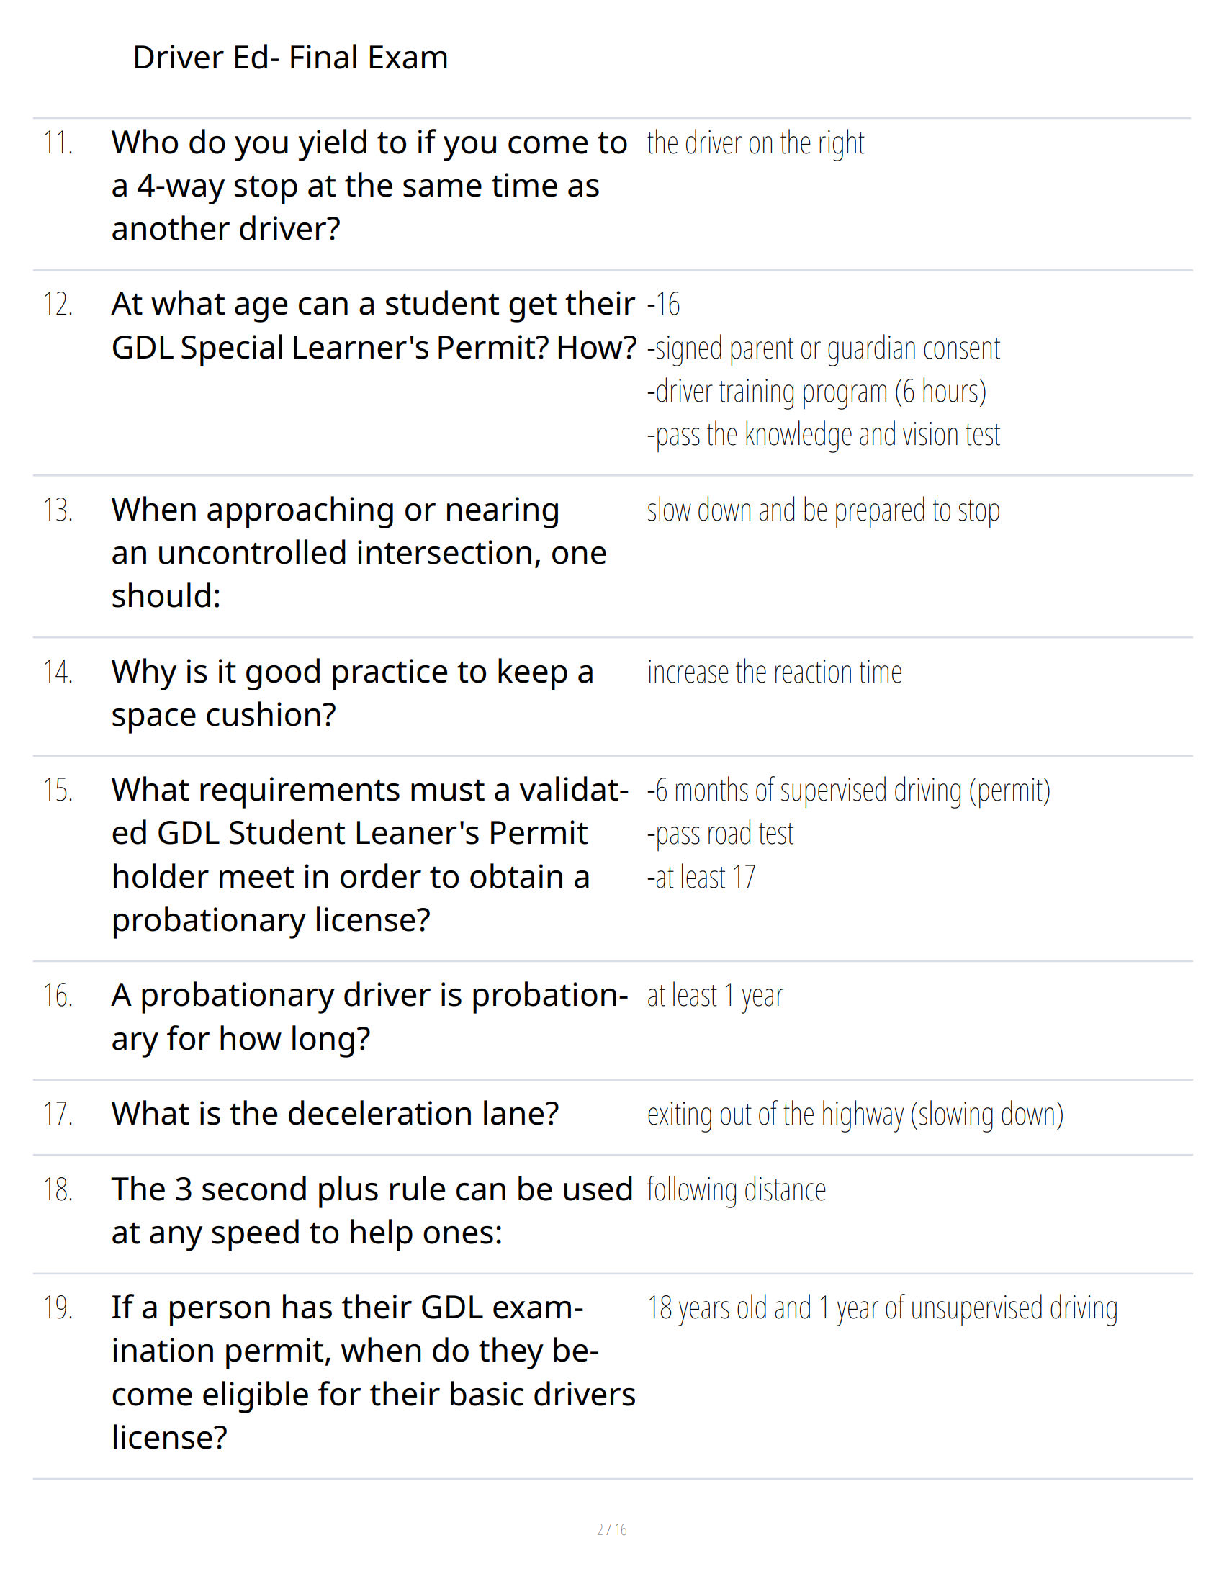Click the page number at the page bottom

pos(611,1529)
